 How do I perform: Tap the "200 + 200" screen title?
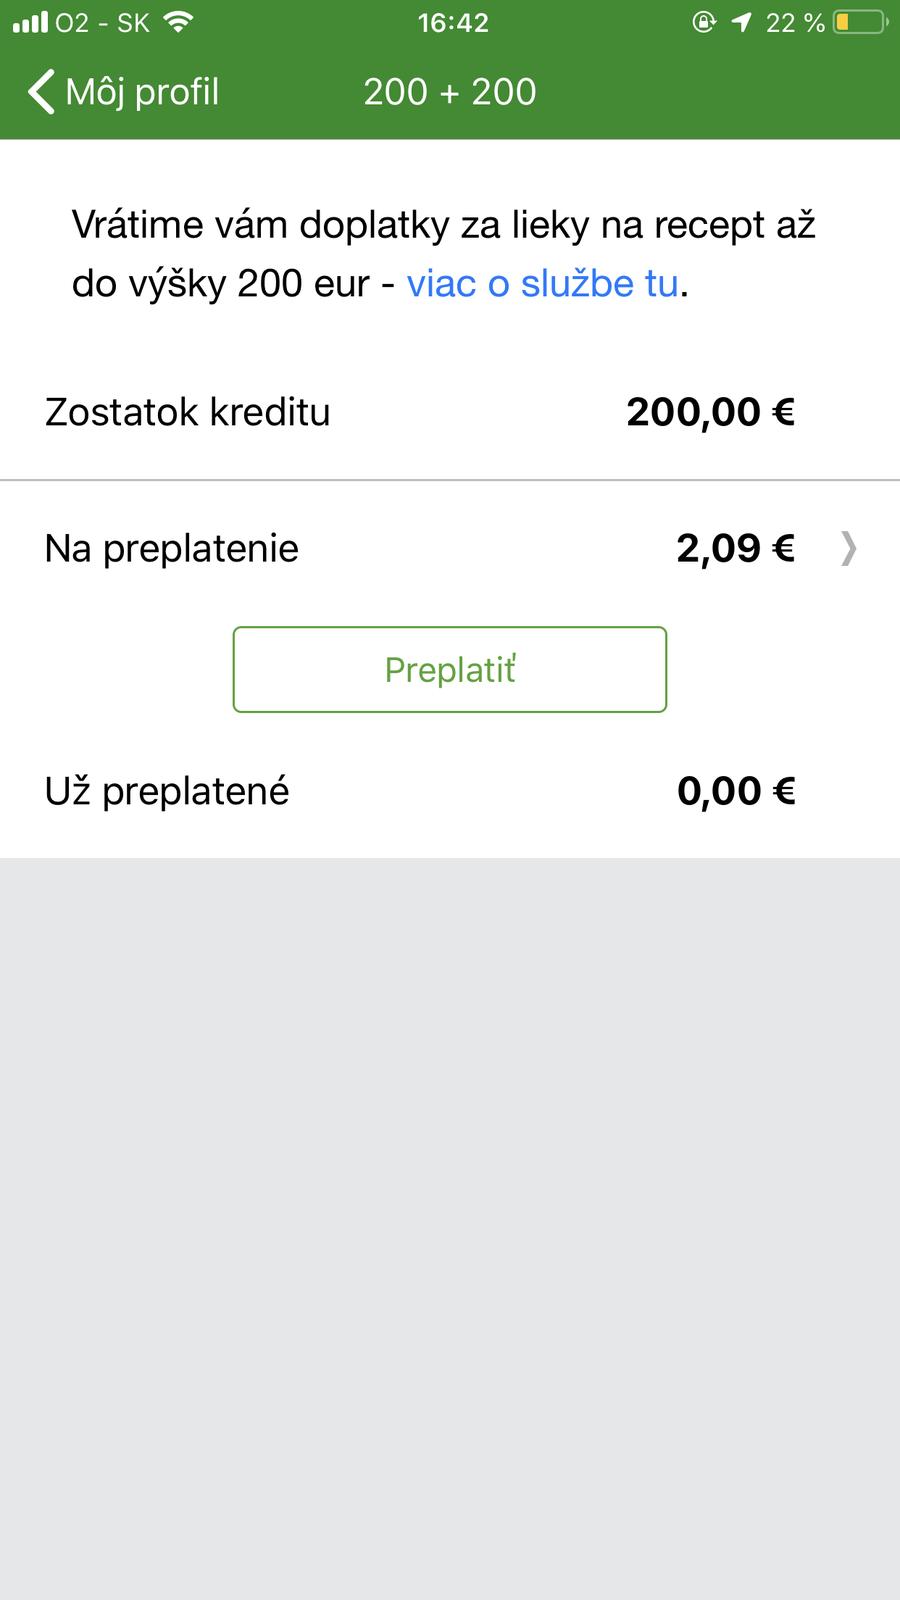pos(450,92)
